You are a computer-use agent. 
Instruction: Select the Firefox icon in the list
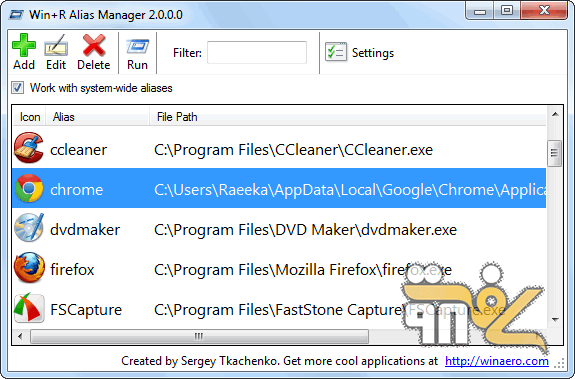point(29,268)
